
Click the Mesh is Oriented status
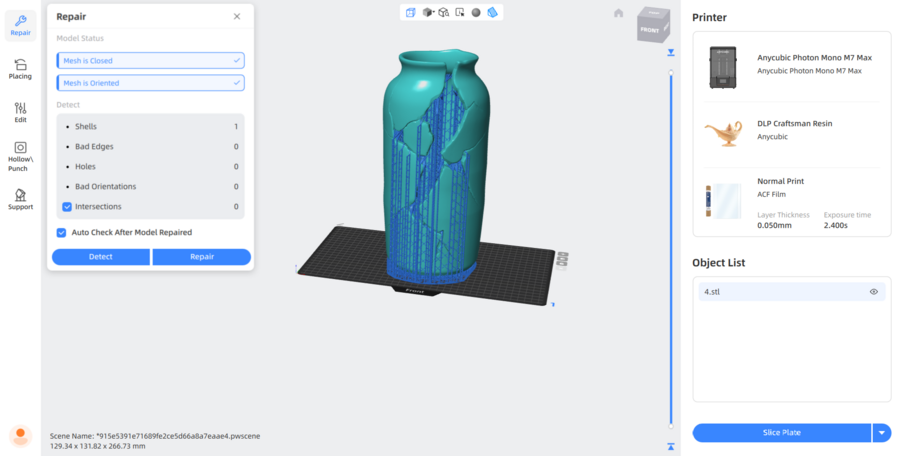[150, 83]
